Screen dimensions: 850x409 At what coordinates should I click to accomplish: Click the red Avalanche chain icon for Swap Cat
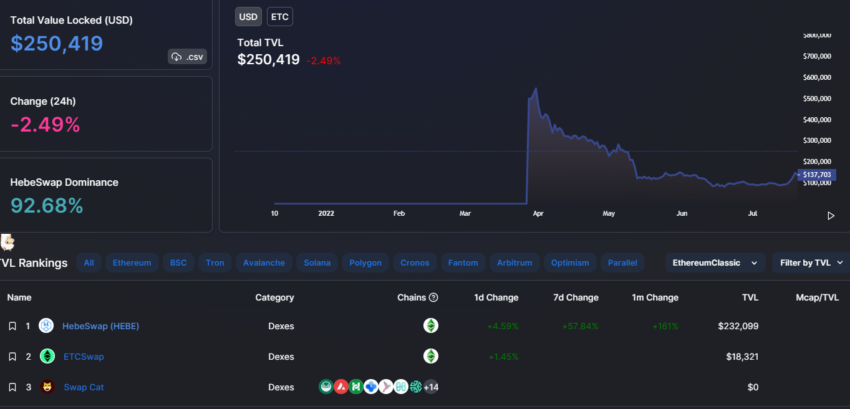341,387
